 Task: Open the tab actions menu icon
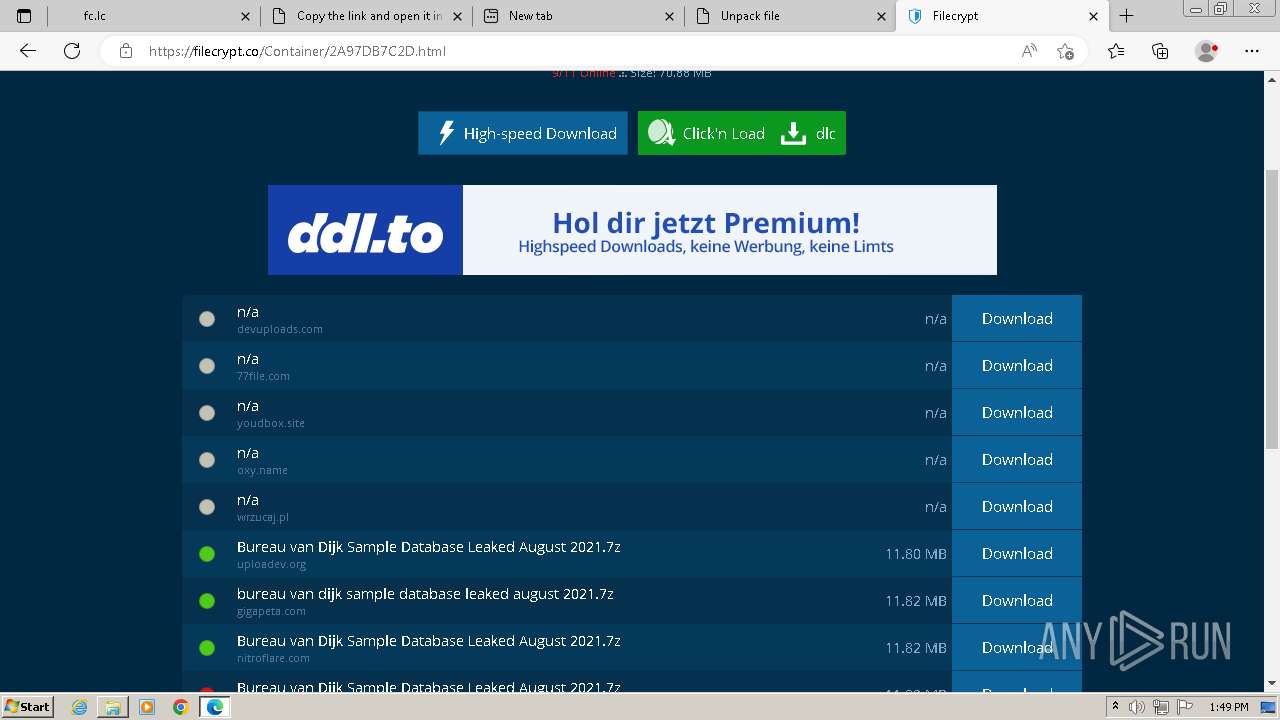click(x=24, y=16)
